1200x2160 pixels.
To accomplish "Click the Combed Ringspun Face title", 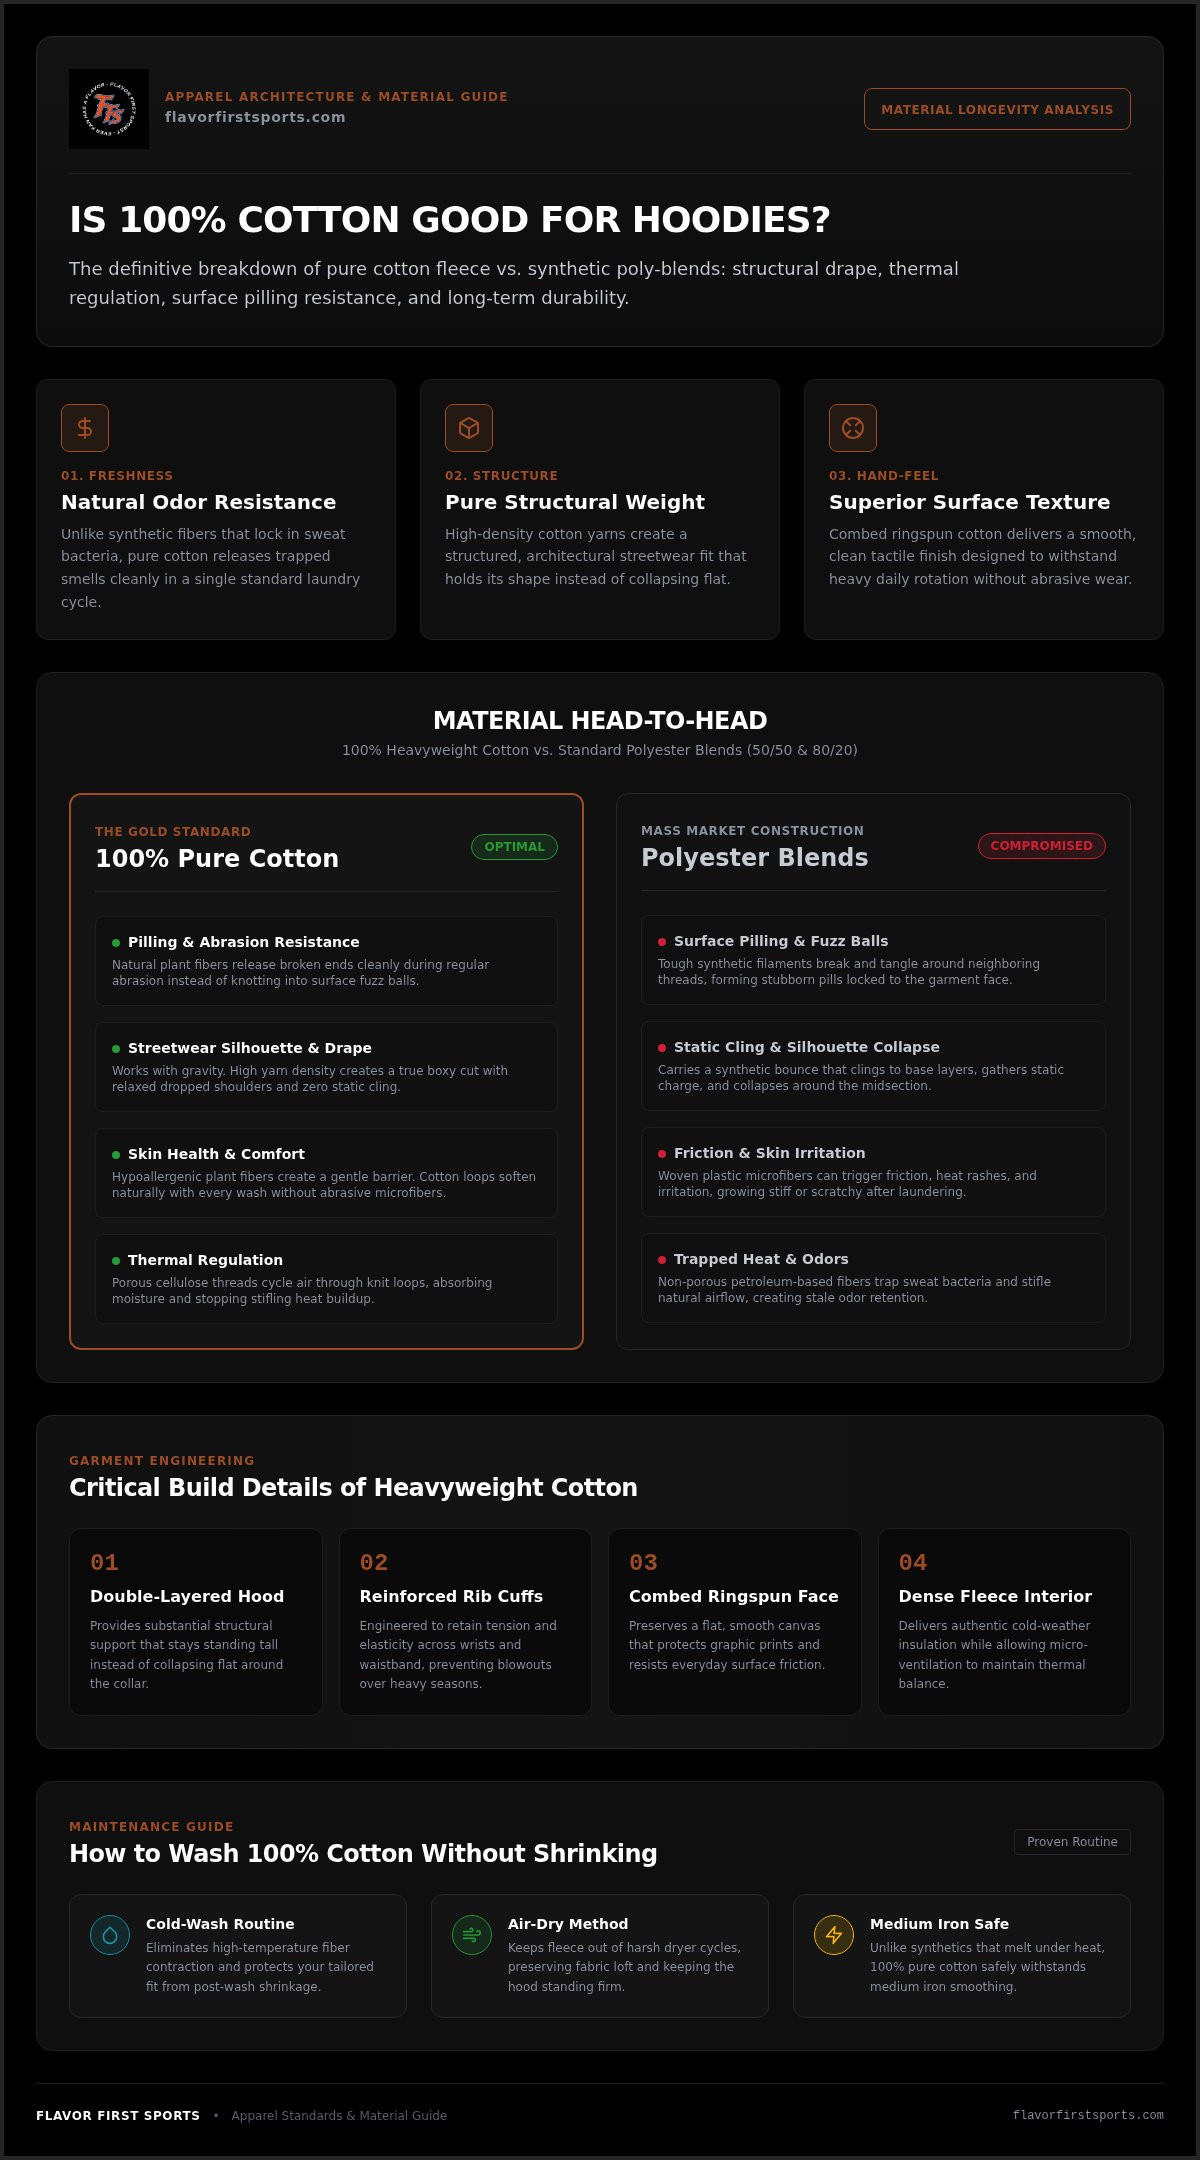I will [x=734, y=1596].
